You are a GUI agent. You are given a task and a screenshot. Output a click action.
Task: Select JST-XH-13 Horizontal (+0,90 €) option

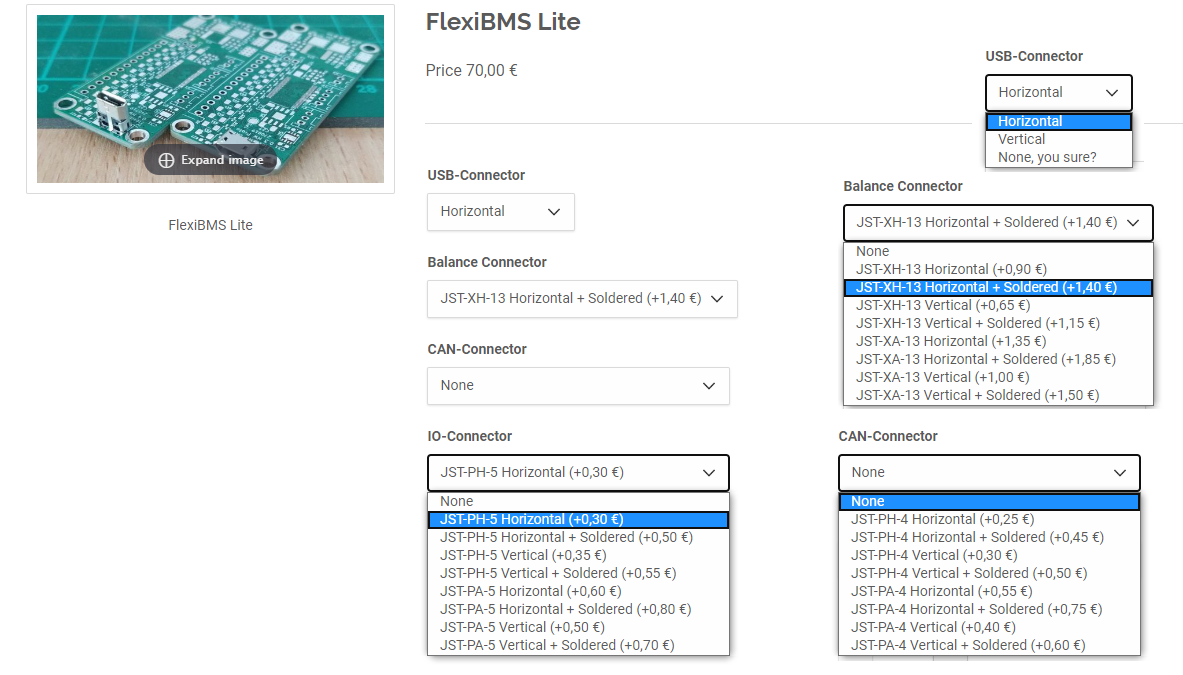[x=951, y=270]
